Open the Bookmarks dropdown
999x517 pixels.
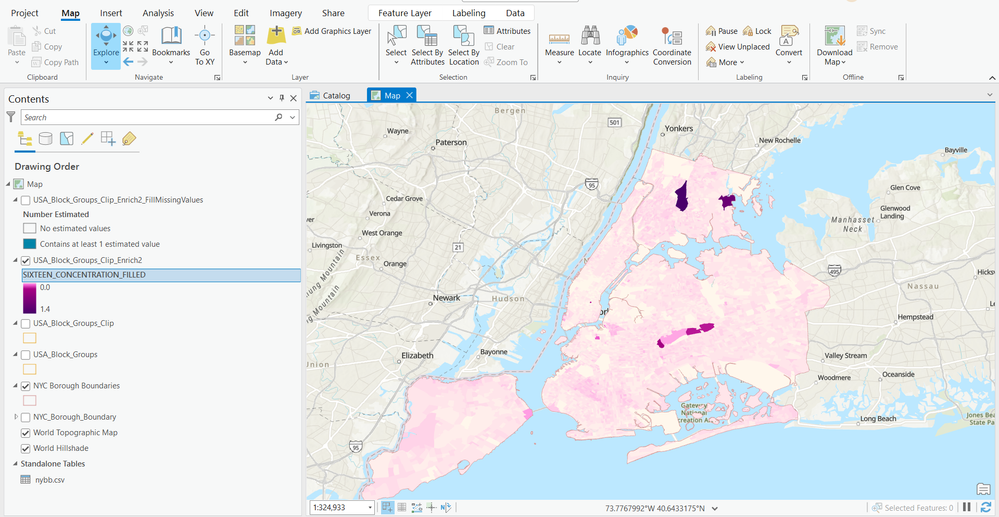171,62
